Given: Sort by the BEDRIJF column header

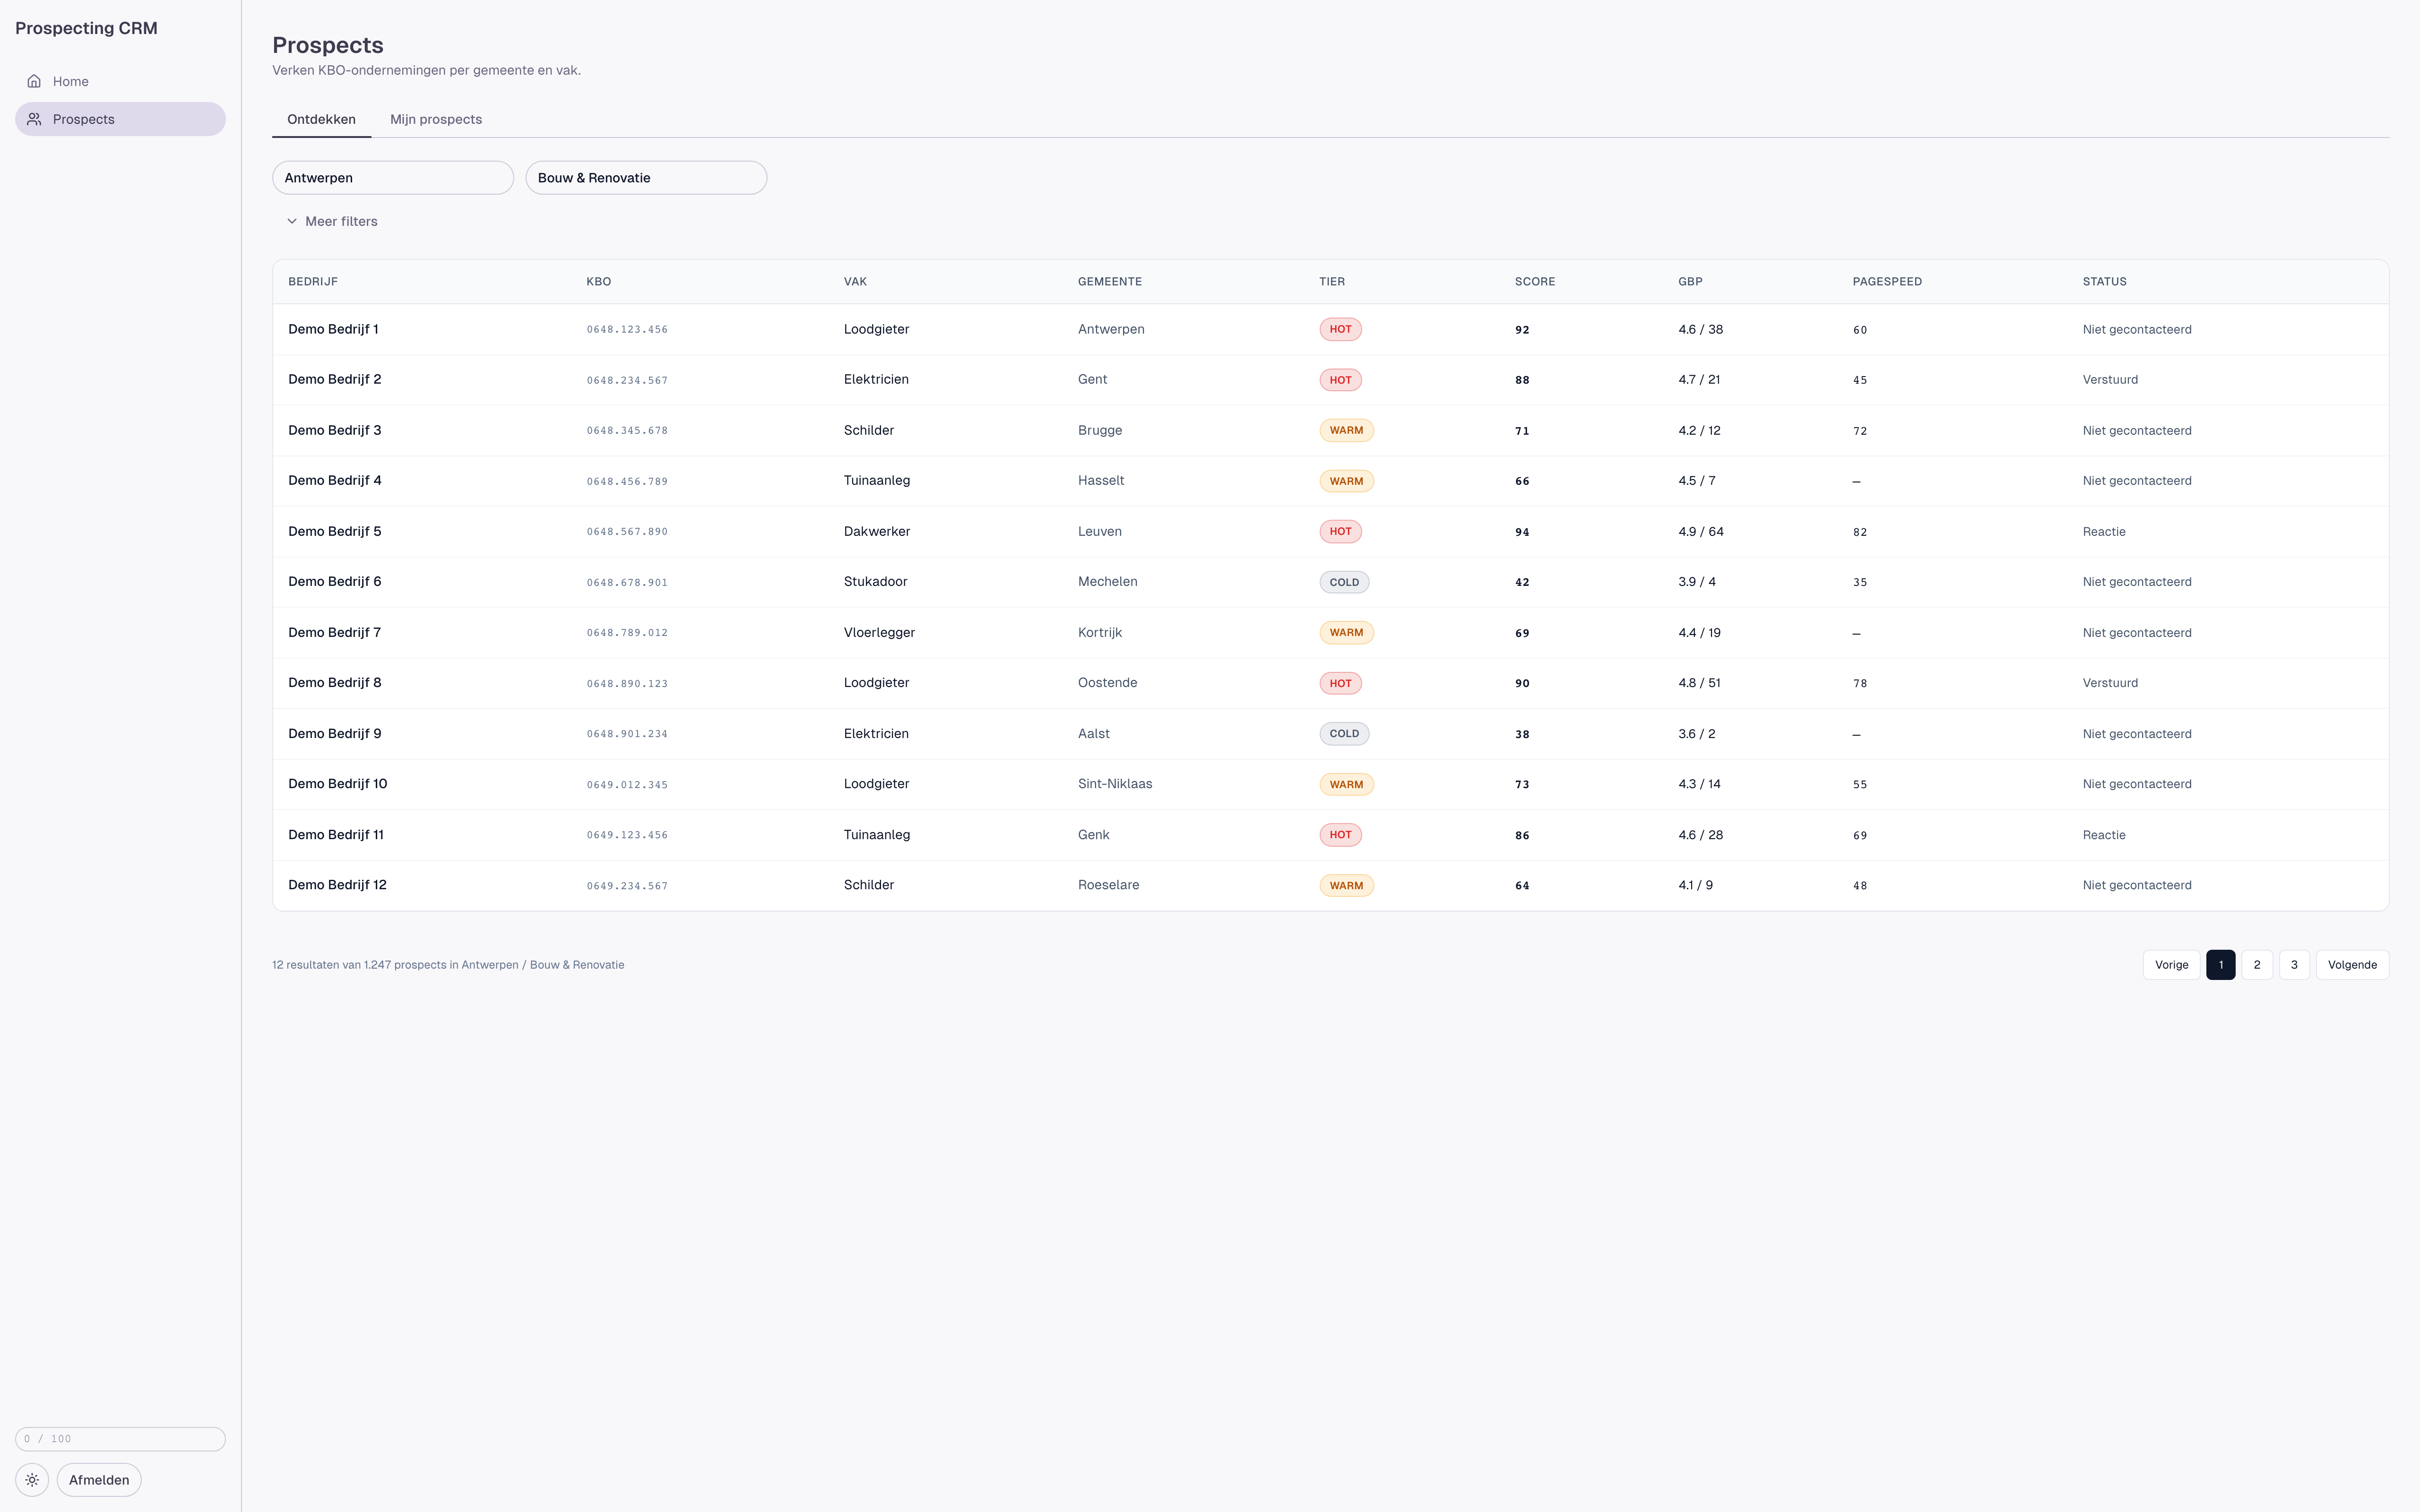Looking at the screenshot, I should (313, 282).
